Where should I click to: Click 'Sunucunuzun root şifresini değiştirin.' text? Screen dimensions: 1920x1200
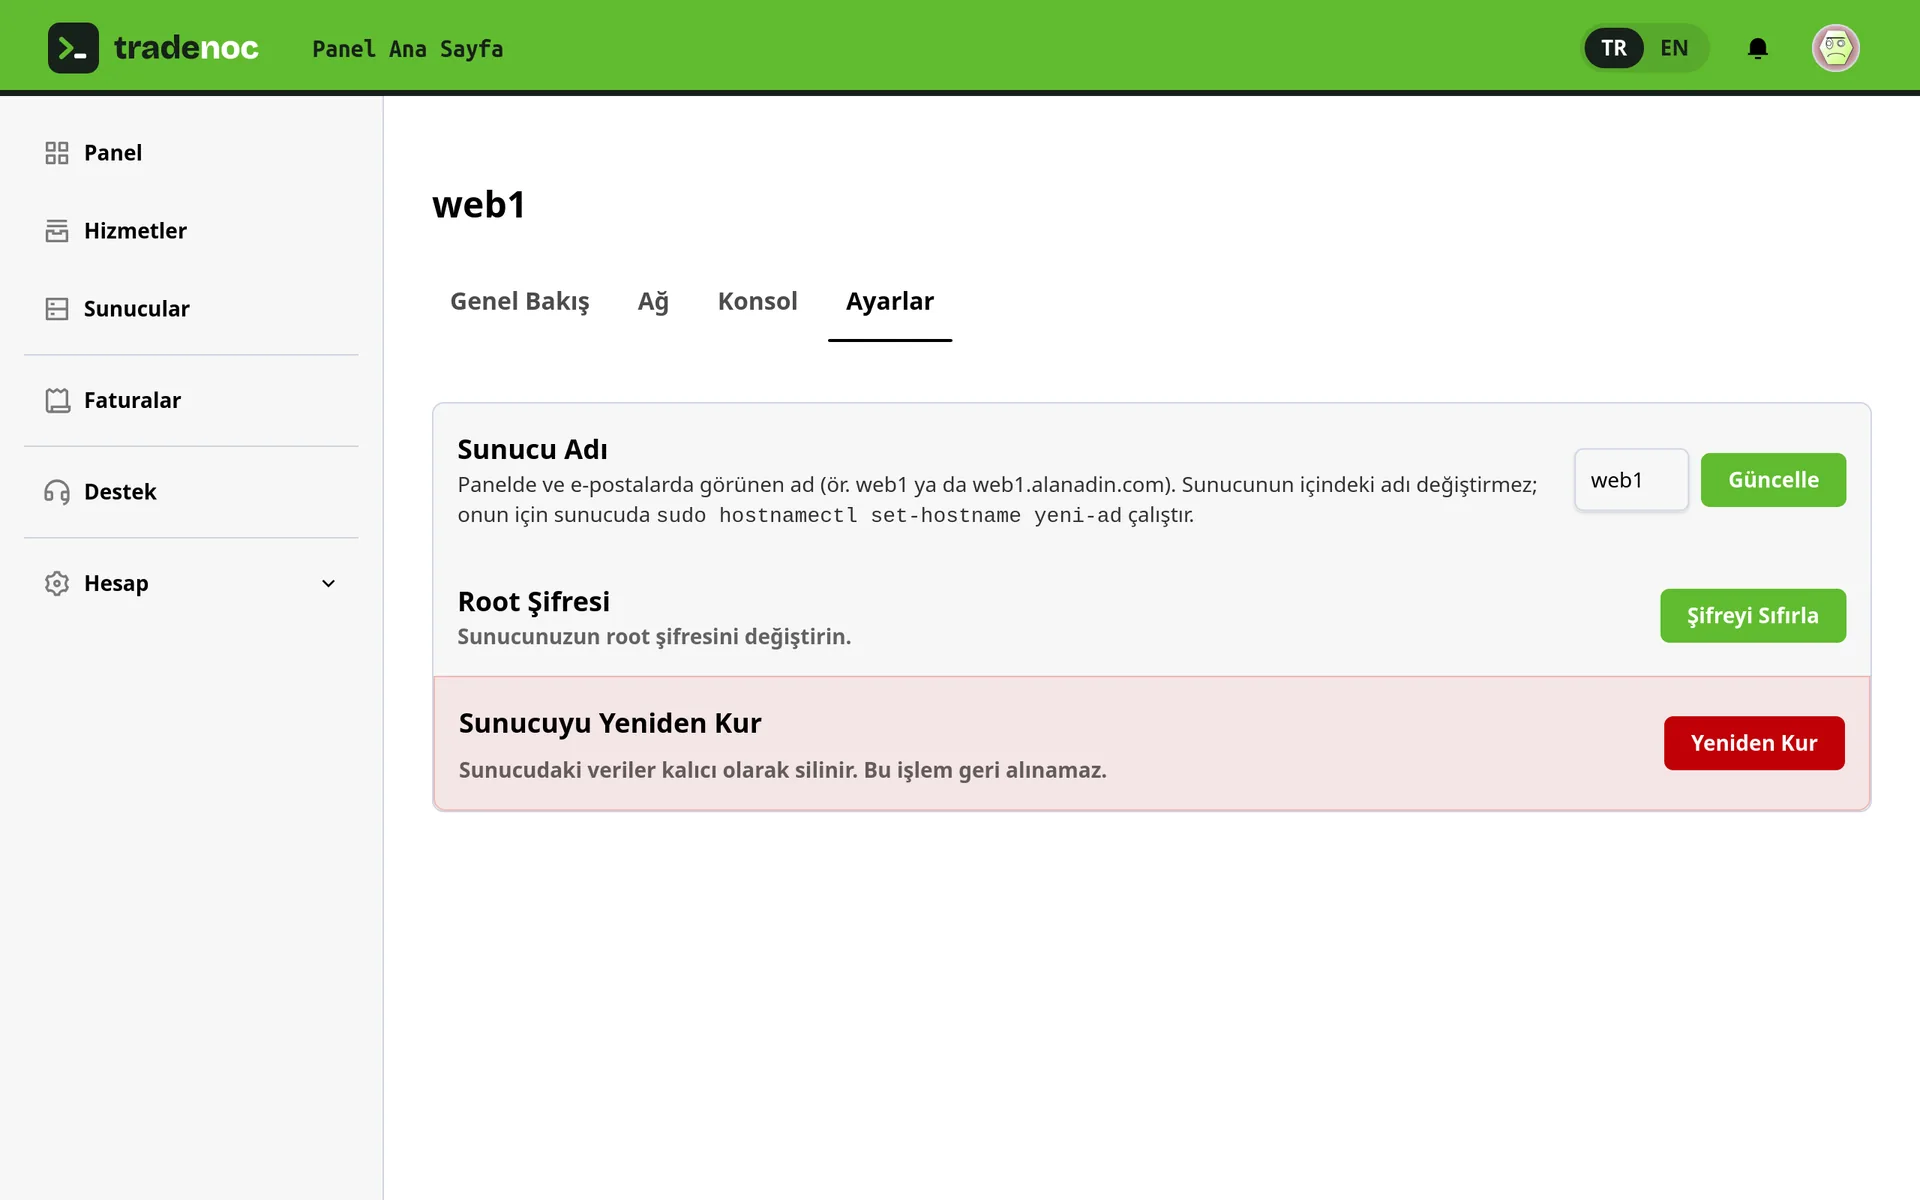(654, 637)
